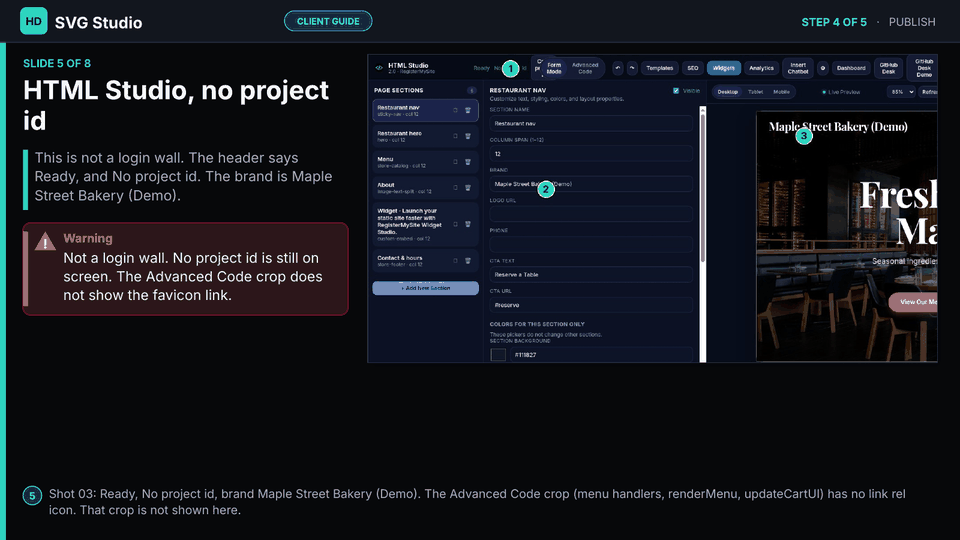Delete the Restaurant hero section via trash icon
This screenshot has width=960, height=540.
[x=468, y=136]
